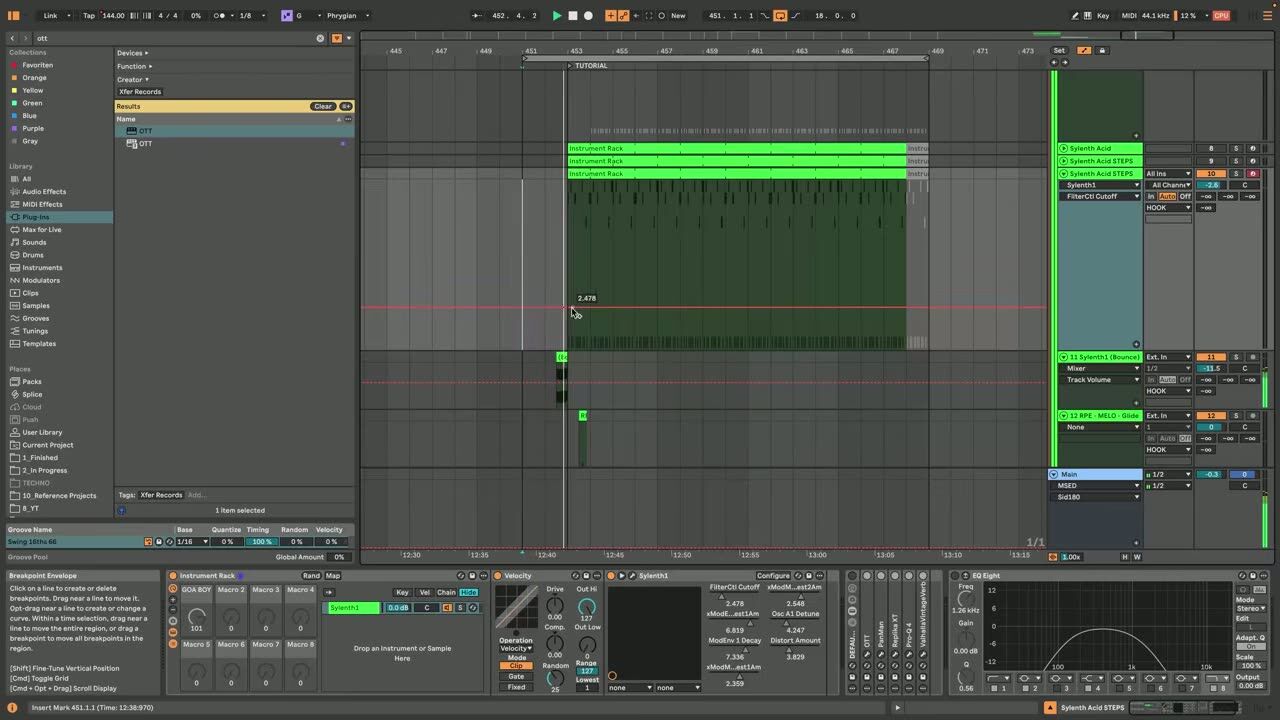
Task: Enable the Draw Mode pencil
Action: tap(1075, 16)
